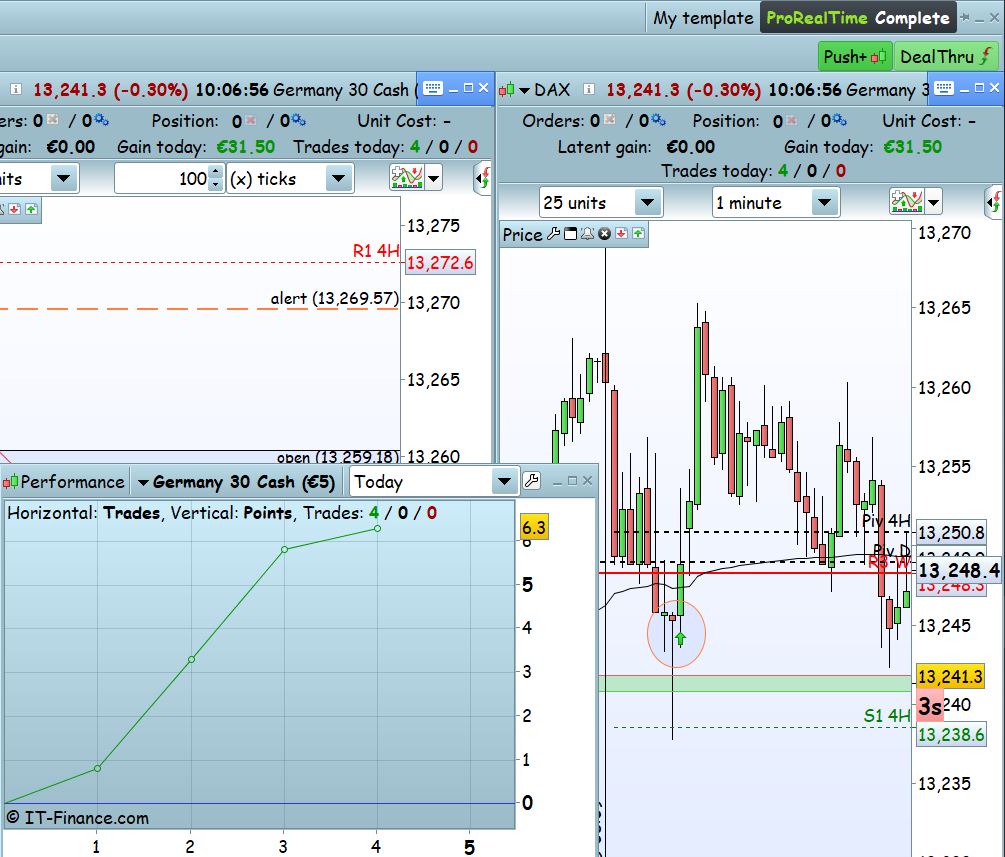This screenshot has height=857, width=1005.
Task: Move Price panel up with green arrow
Action: click(638, 233)
